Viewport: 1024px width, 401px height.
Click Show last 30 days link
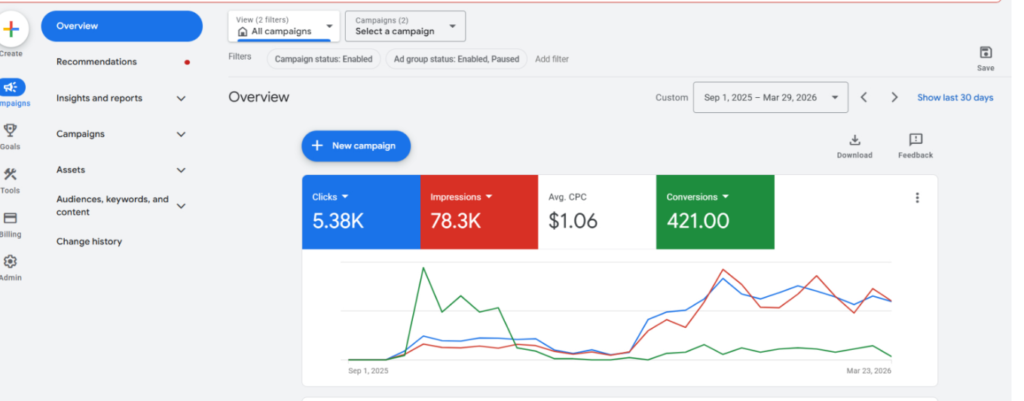click(x=955, y=98)
